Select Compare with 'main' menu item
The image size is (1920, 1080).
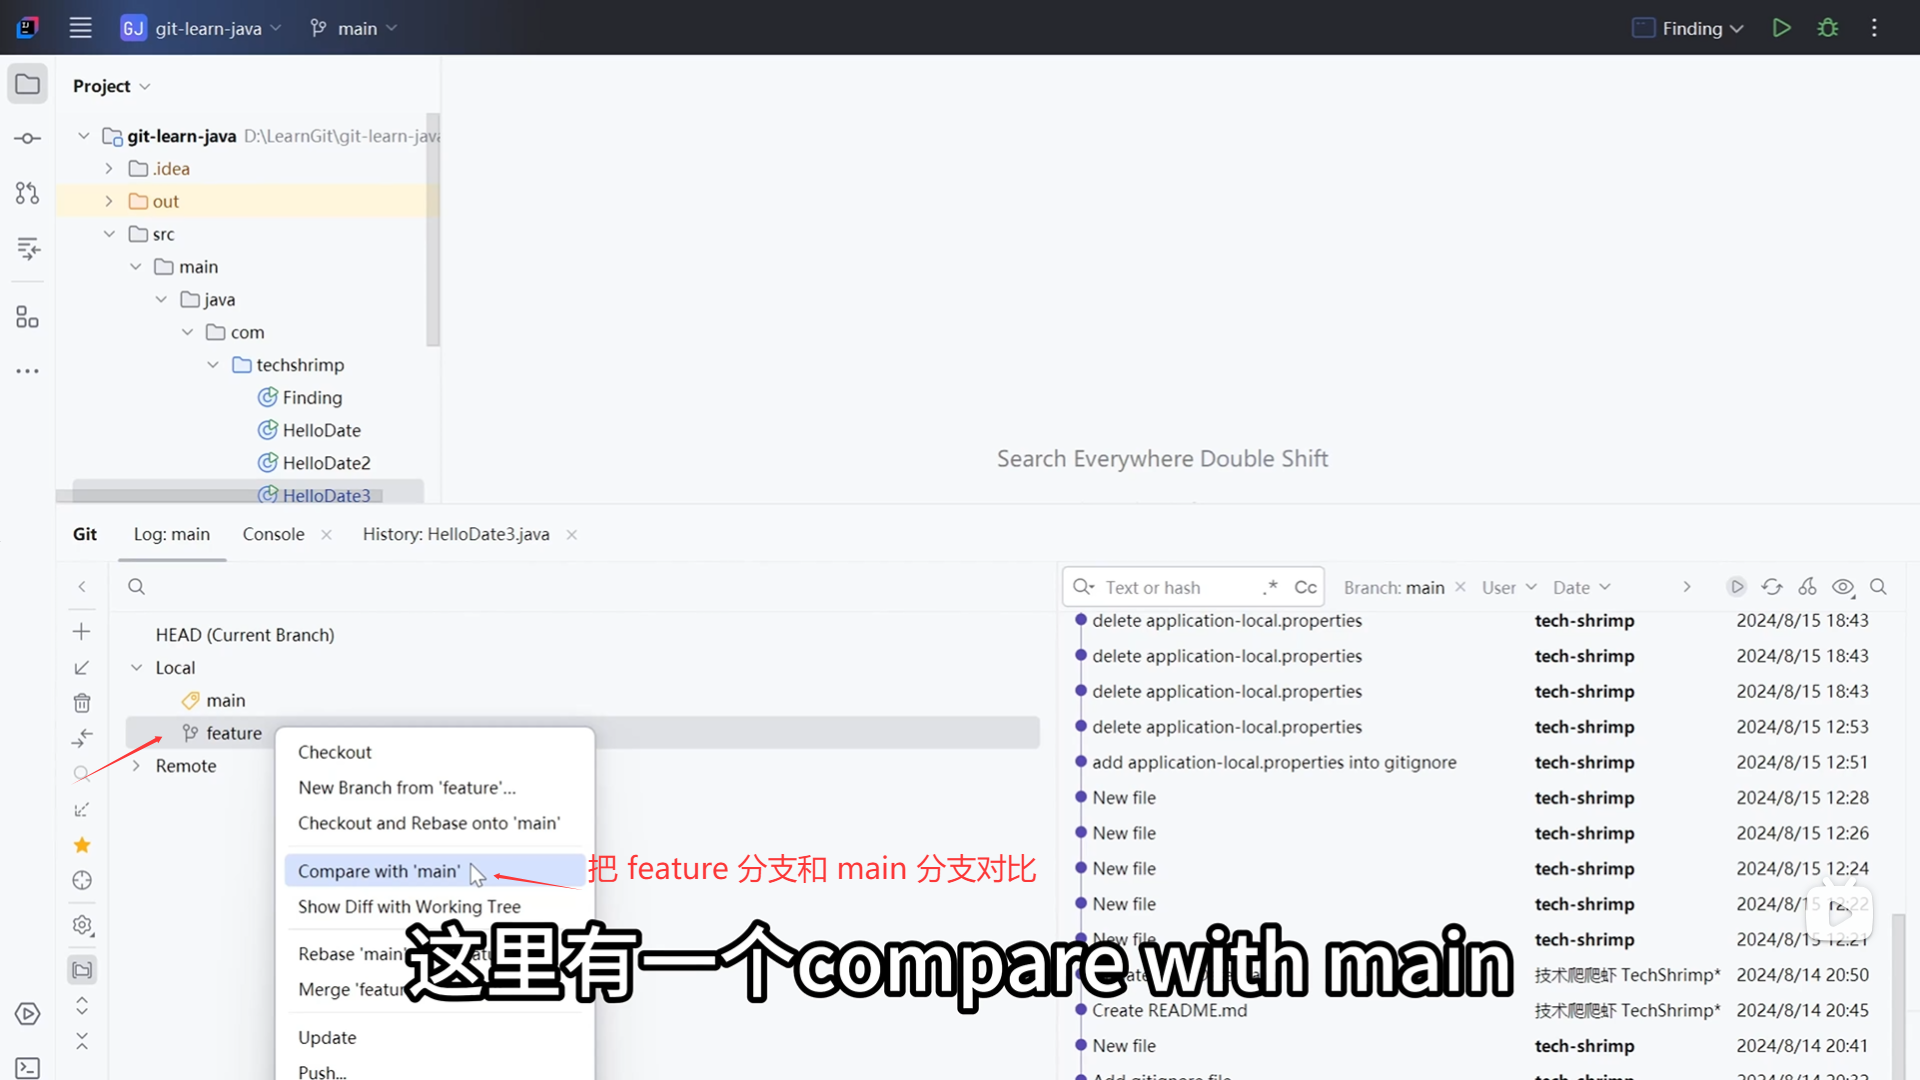pos(379,871)
